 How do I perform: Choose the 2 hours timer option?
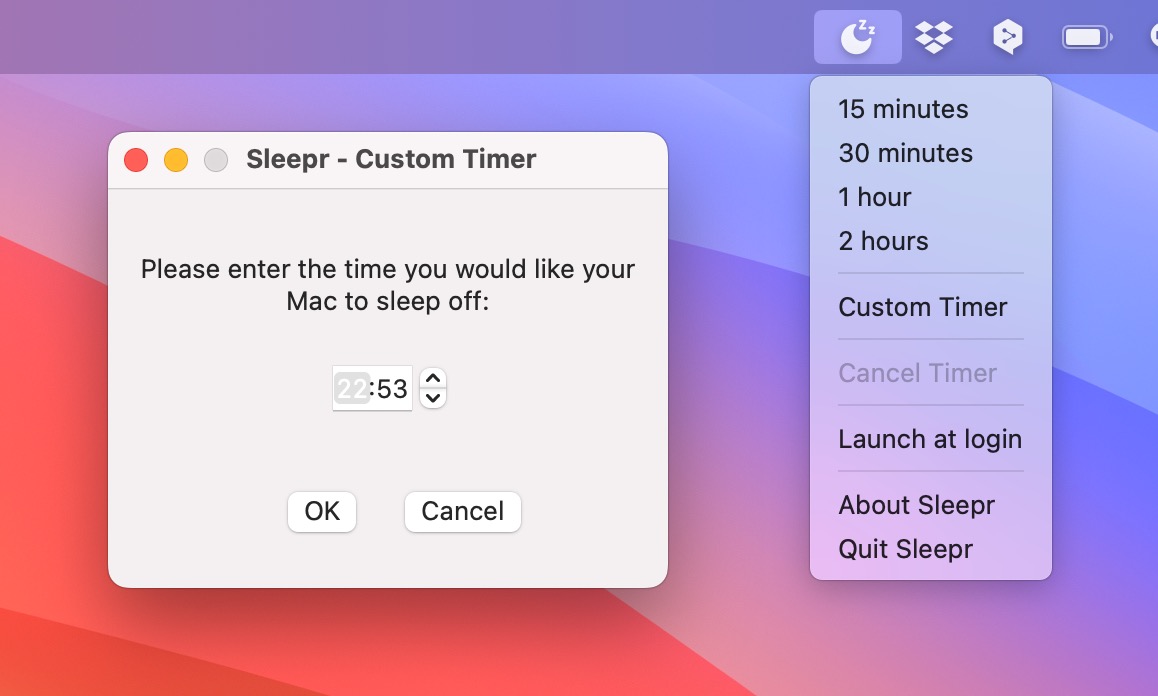click(883, 241)
